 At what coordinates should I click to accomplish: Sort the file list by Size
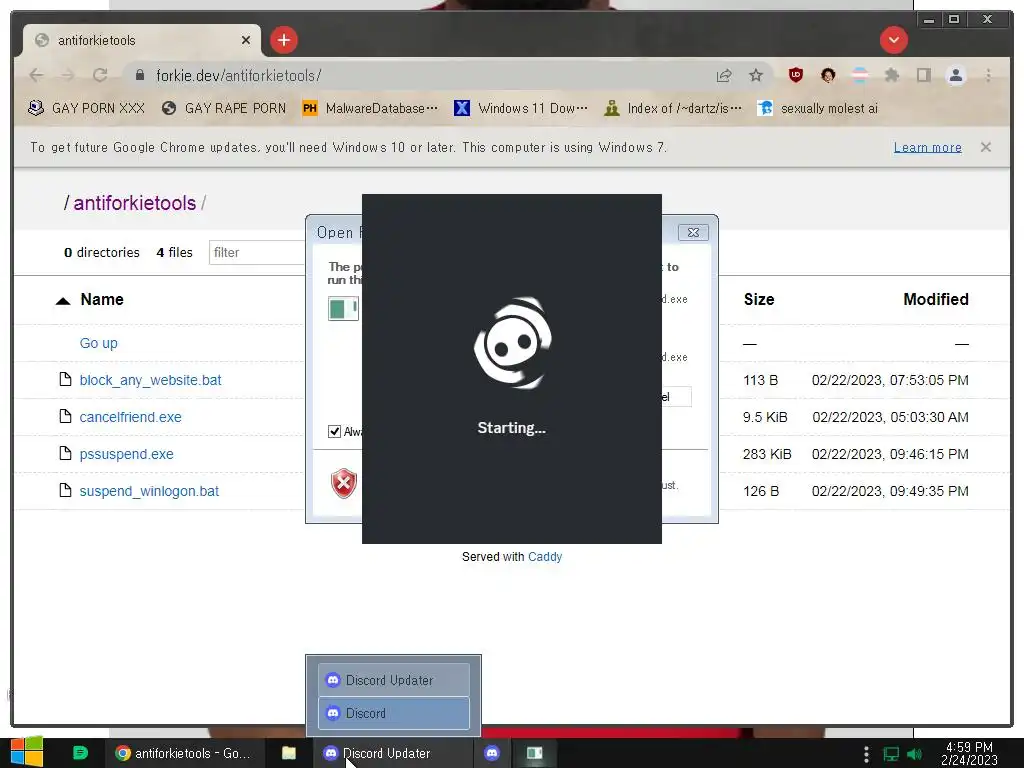point(759,299)
